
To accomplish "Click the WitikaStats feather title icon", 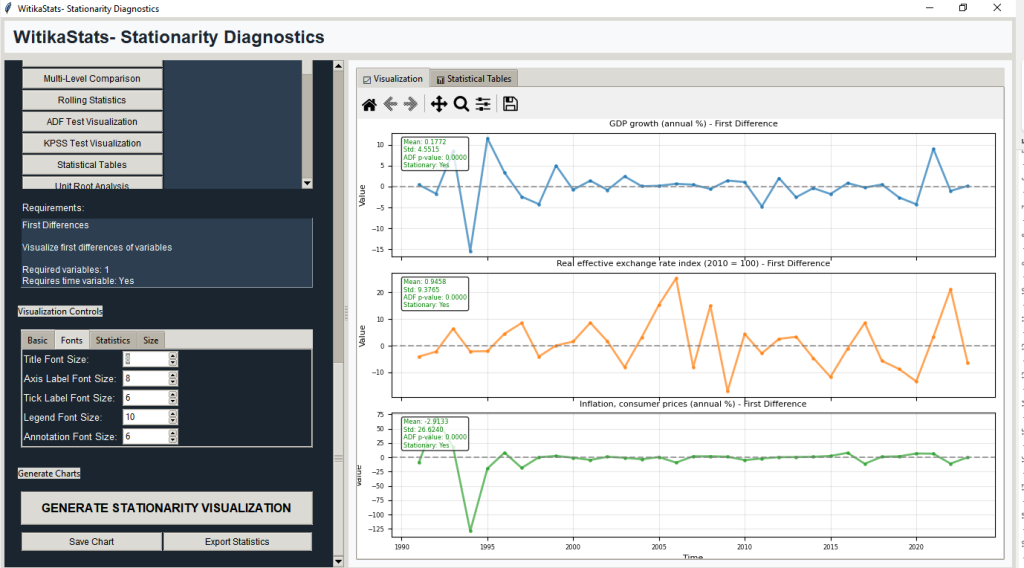I will [8, 8].
